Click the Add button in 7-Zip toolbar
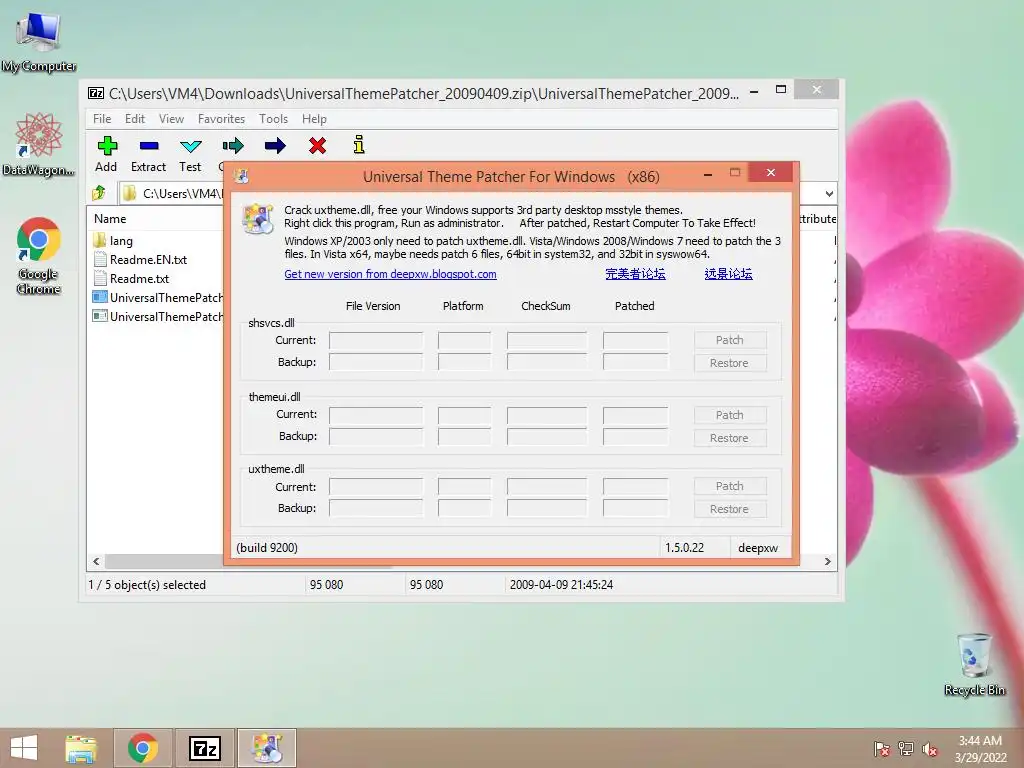Image resolution: width=1024 pixels, height=768 pixels. click(106, 154)
